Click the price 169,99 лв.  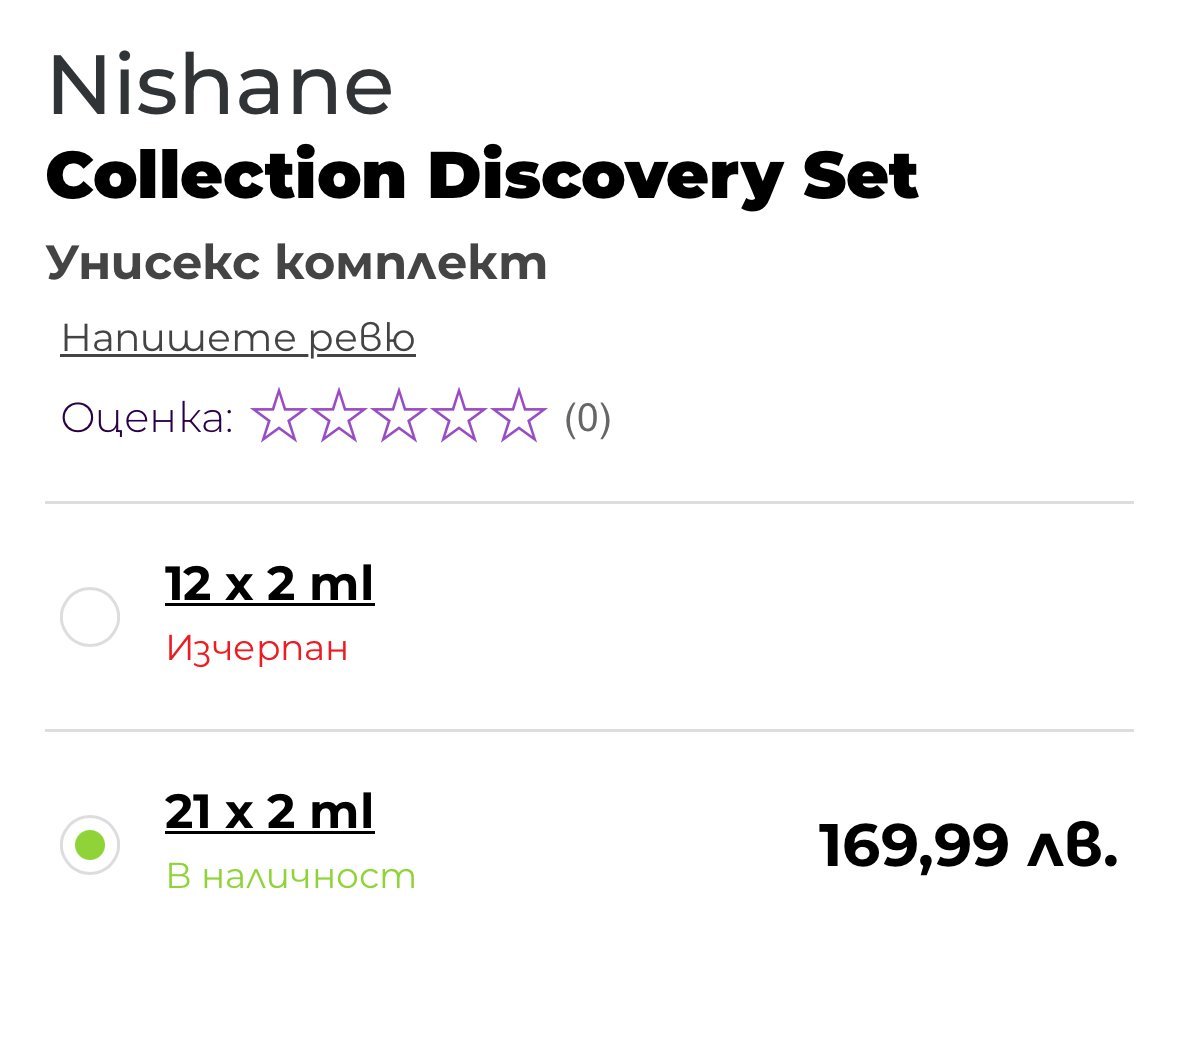pos(967,846)
